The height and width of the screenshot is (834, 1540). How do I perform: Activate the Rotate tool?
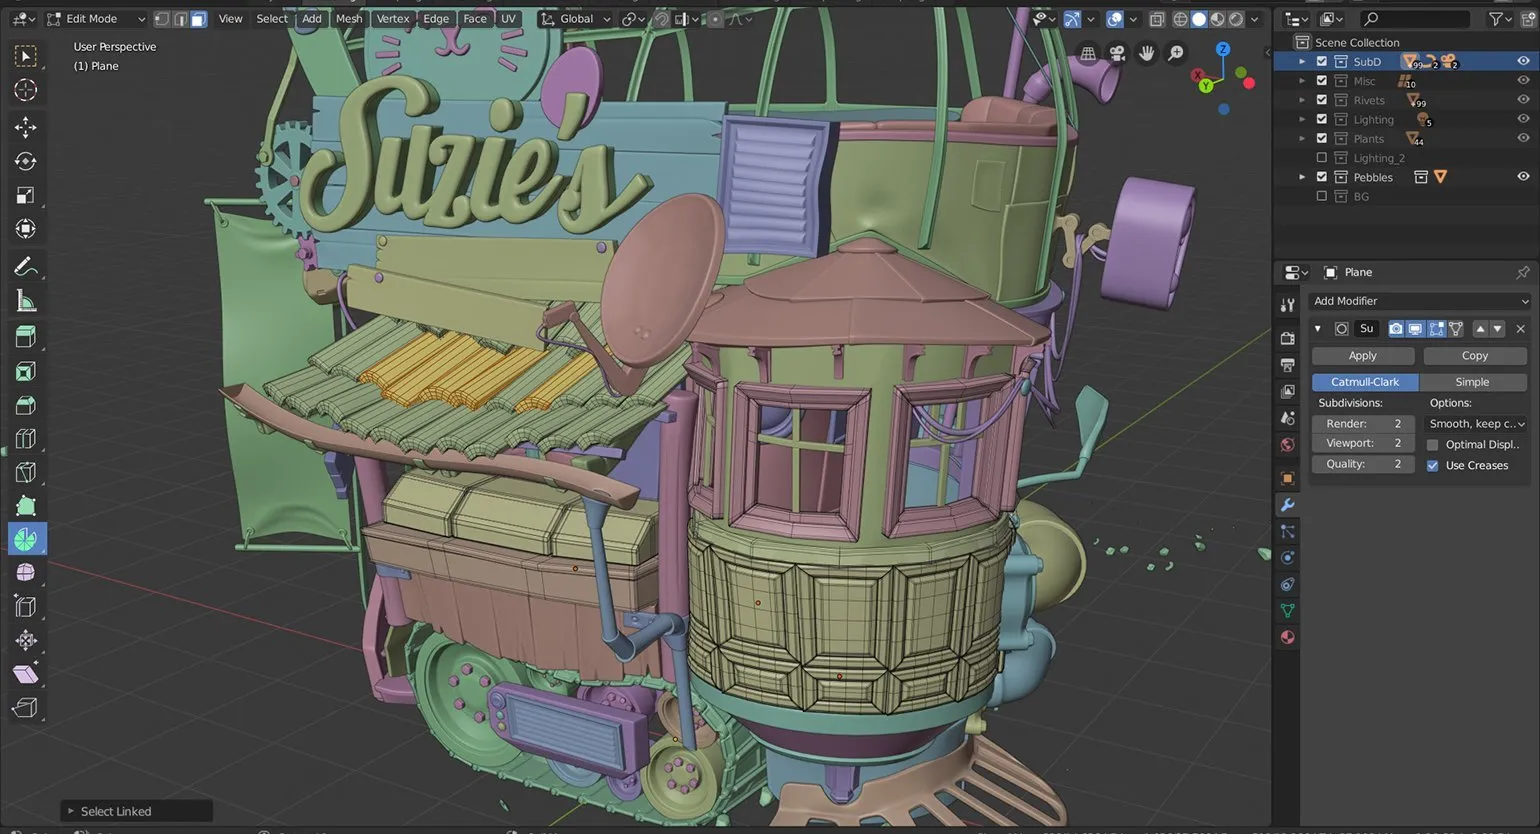[26, 161]
